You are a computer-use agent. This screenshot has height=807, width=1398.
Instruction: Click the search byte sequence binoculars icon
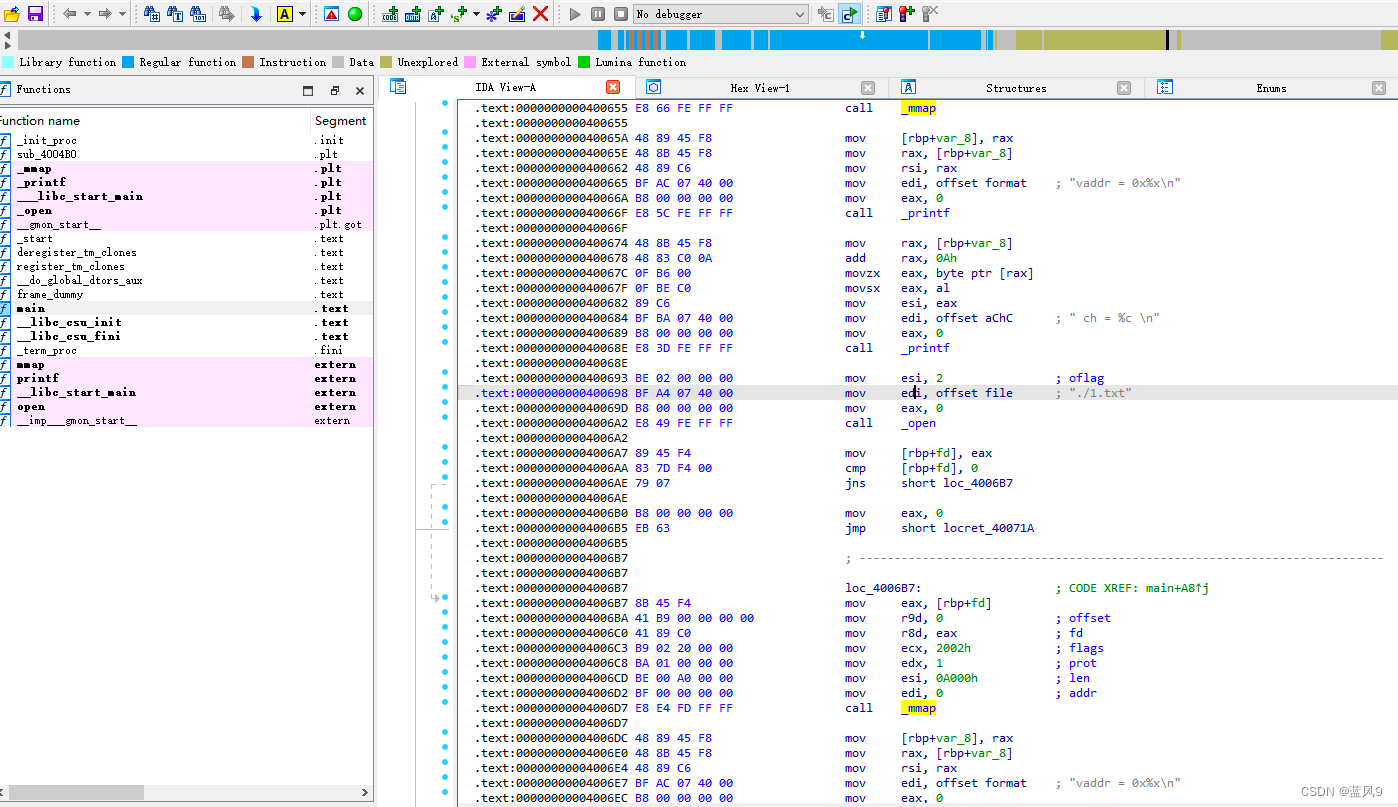[x=198, y=14]
